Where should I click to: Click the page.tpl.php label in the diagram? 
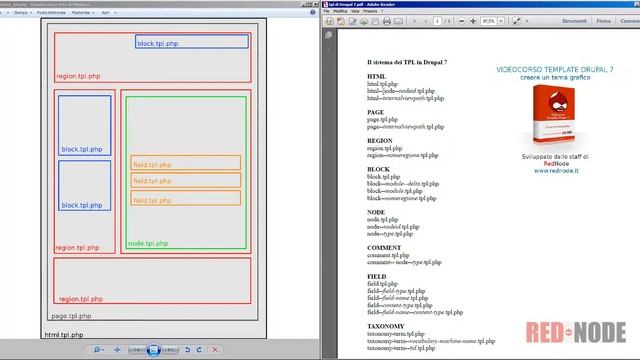click(x=71, y=316)
